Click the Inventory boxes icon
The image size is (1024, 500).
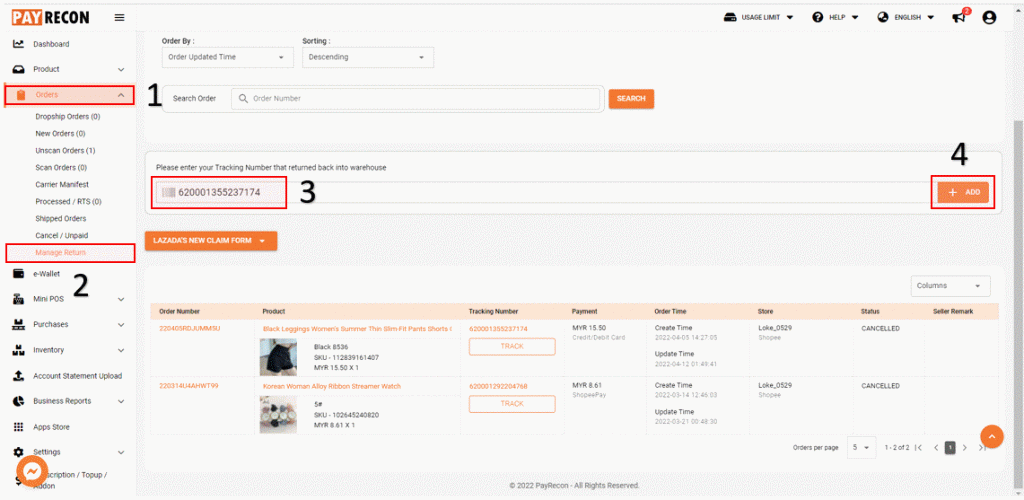click(x=19, y=350)
